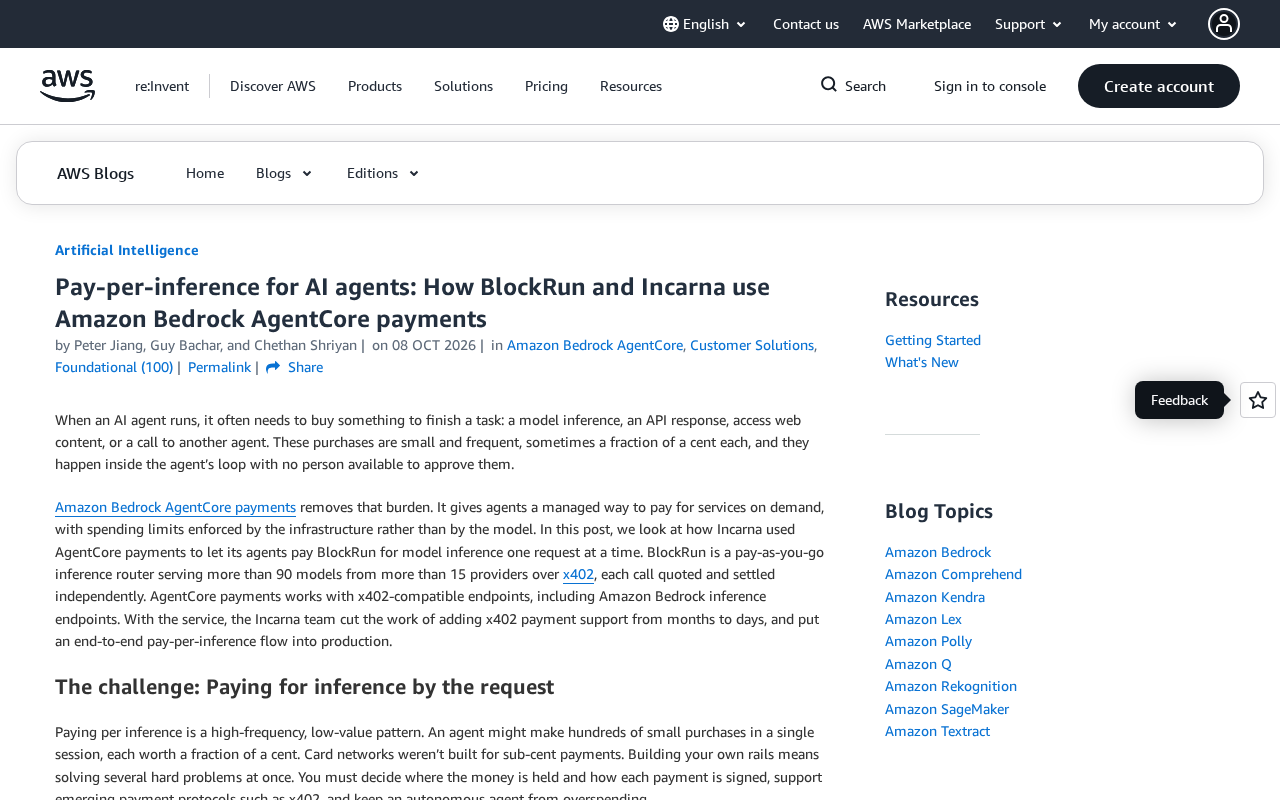The width and height of the screenshot is (1280, 800).
Task: Open the Editions dropdown menu
Action: click(384, 173)
